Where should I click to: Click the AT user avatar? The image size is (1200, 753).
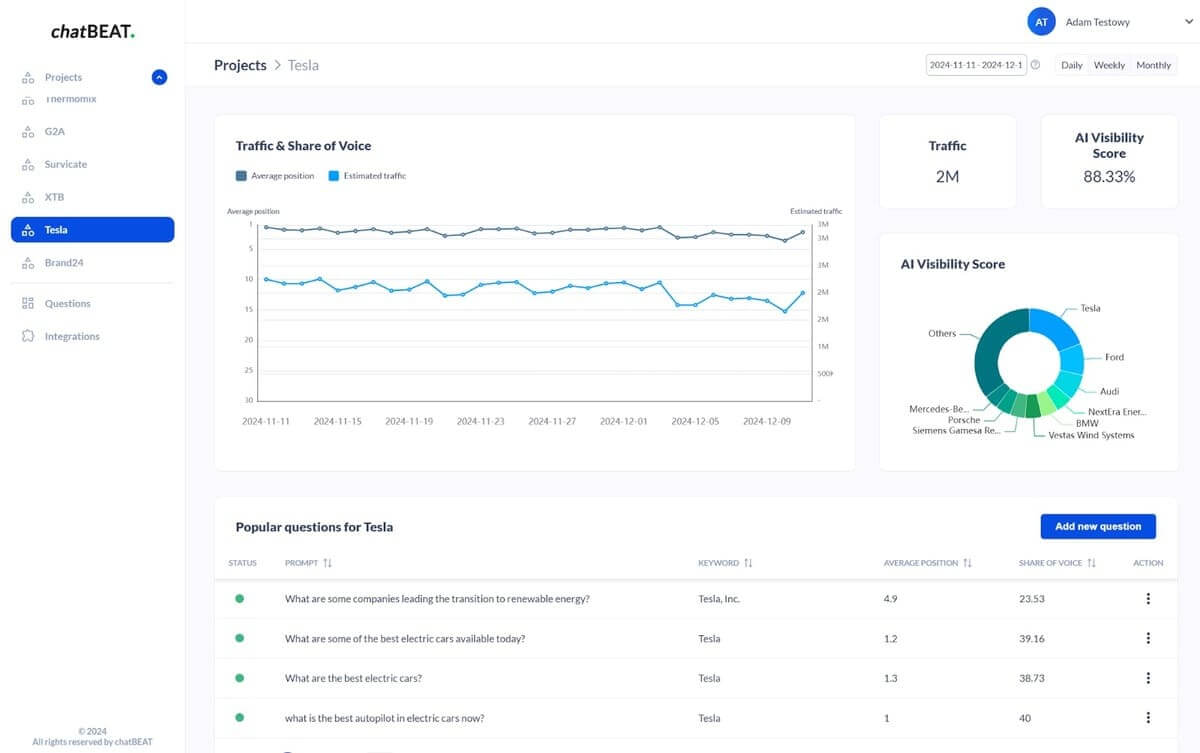[1041, 21]
